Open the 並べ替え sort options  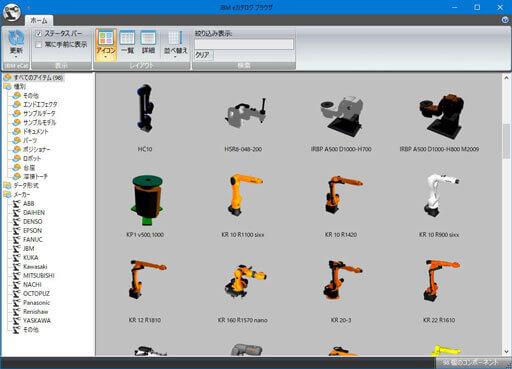pos(175,44)
